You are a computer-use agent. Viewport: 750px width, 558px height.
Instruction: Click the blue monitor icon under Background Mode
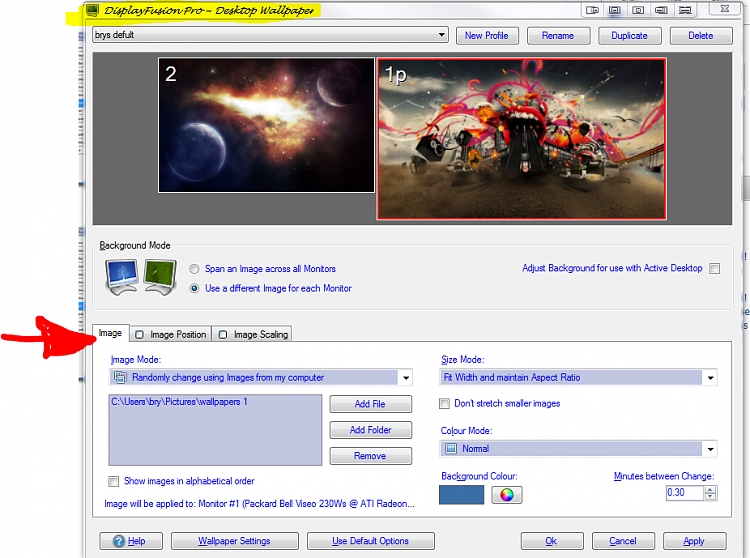[x=122, y=277]
